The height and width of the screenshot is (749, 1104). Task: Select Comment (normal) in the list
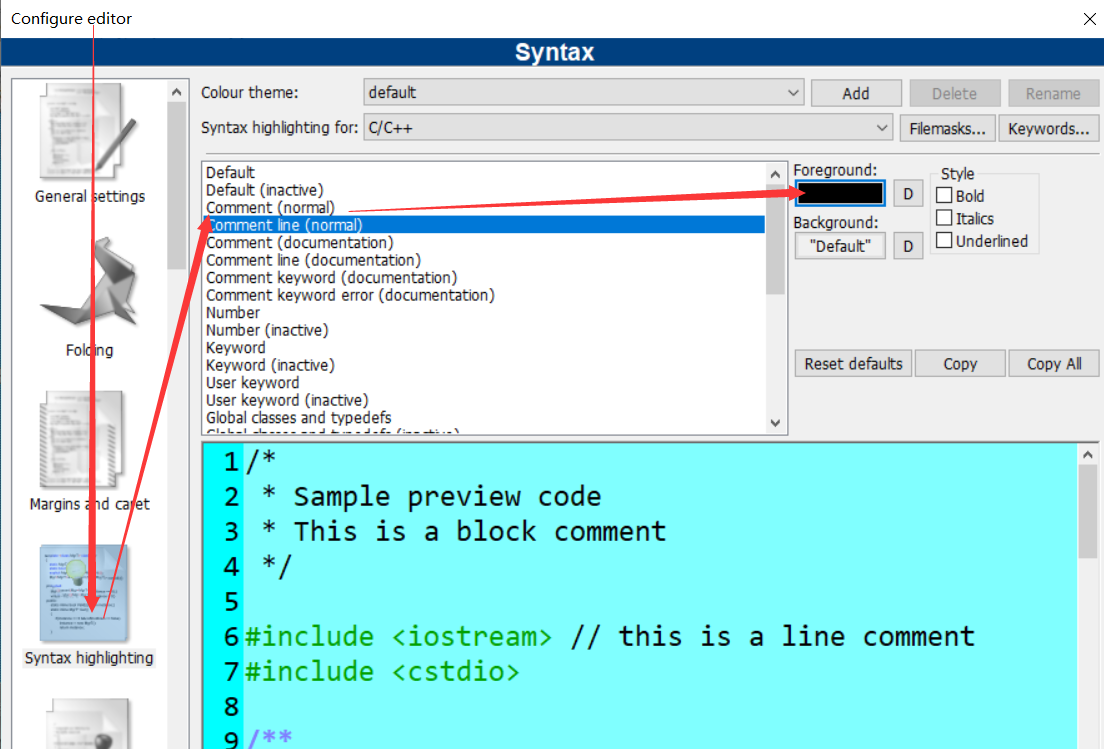[484, 208]
